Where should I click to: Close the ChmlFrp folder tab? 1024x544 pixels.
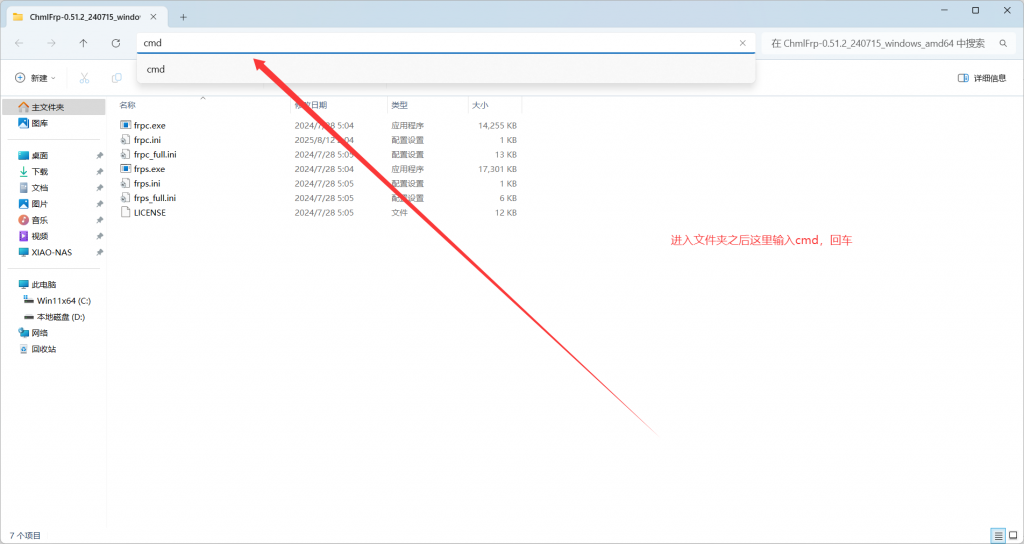click(155, 17)
